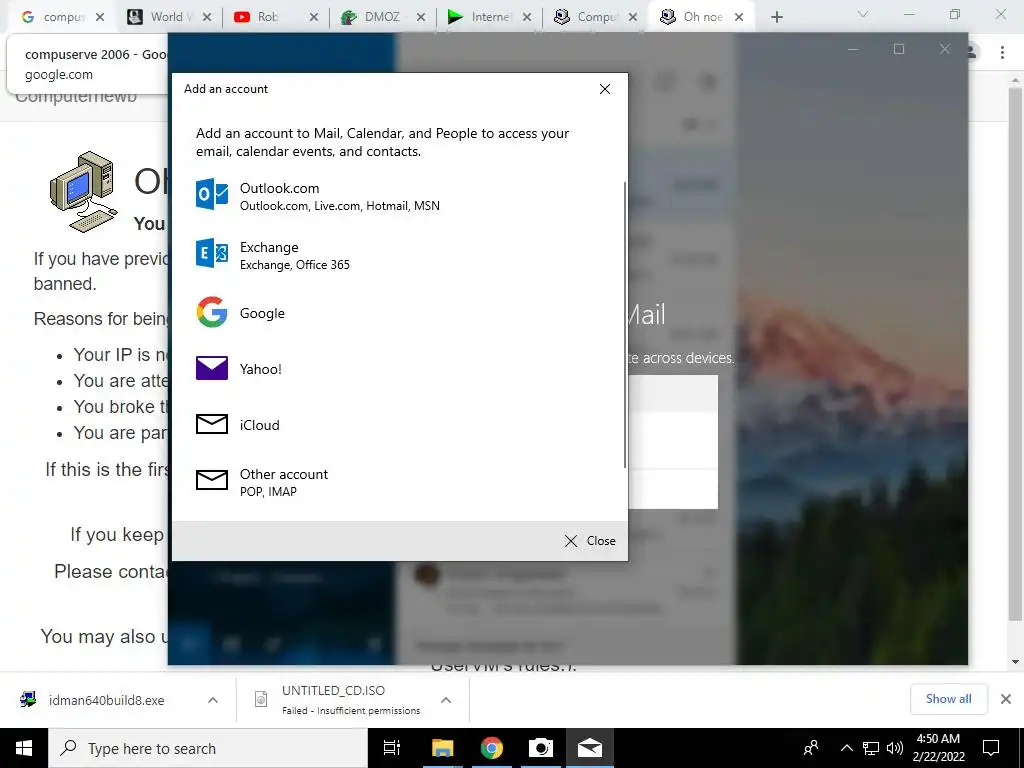Dismiss the downloads bar
1024x768 pixels.
[1006, 699]
